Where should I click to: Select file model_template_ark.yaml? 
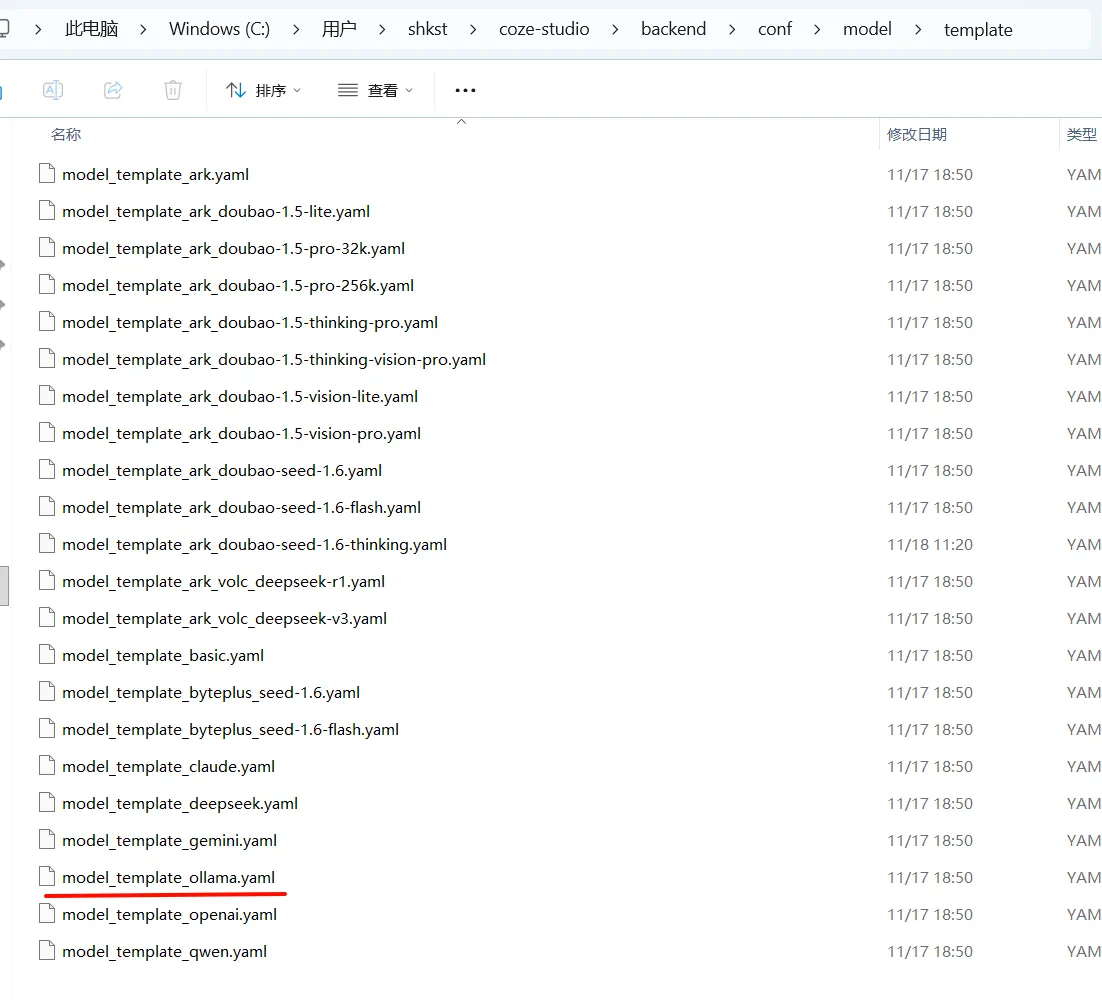click(x=155, y=174)
